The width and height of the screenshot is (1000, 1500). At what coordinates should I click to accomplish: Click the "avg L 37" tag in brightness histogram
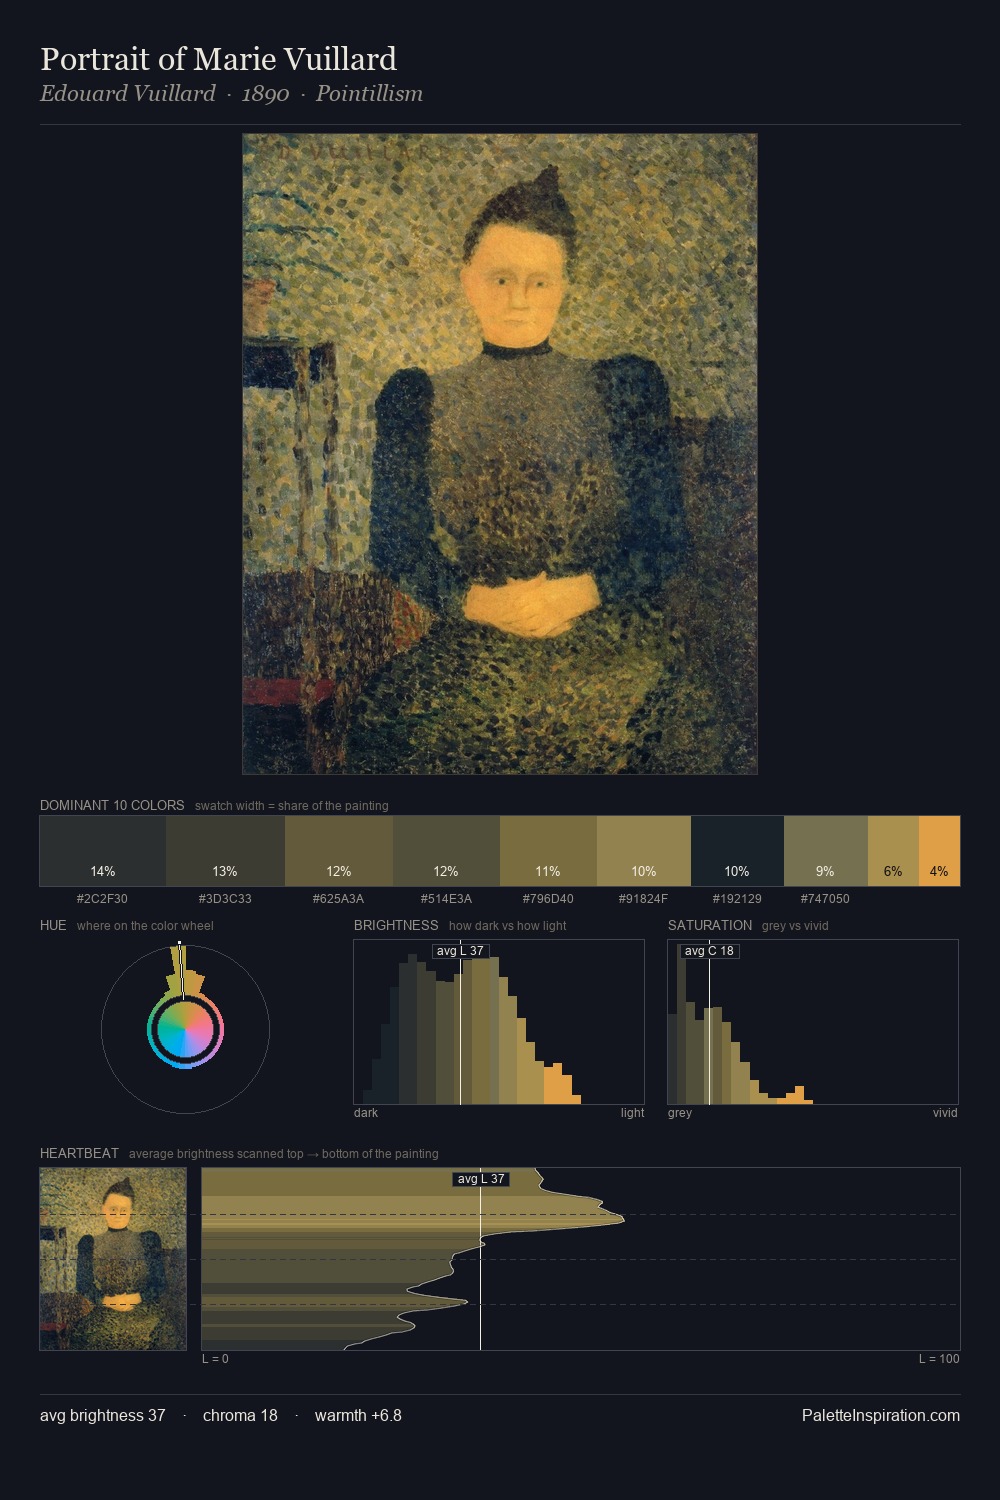[x=460, y=951]
